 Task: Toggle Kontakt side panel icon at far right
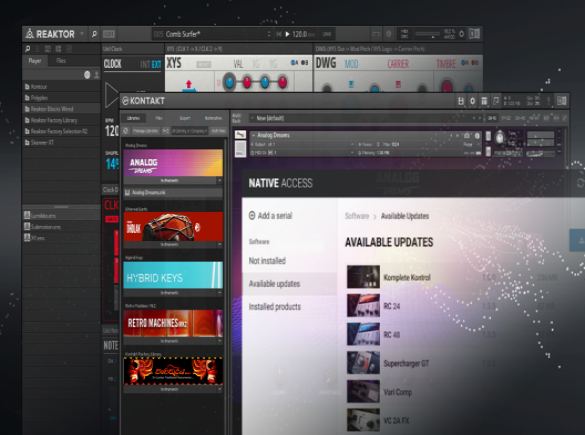pyautogui.click(x=561, y=101)
